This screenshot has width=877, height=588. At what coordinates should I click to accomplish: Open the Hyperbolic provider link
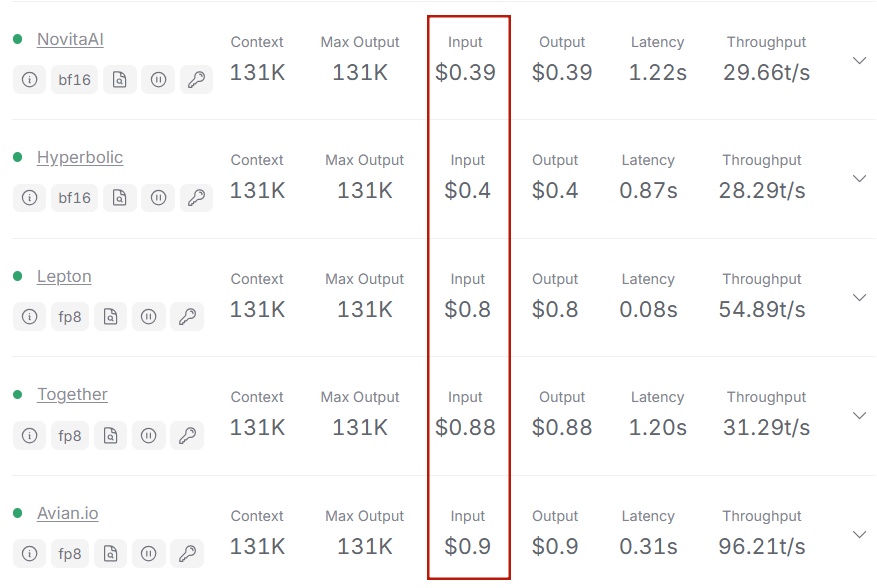80,157
